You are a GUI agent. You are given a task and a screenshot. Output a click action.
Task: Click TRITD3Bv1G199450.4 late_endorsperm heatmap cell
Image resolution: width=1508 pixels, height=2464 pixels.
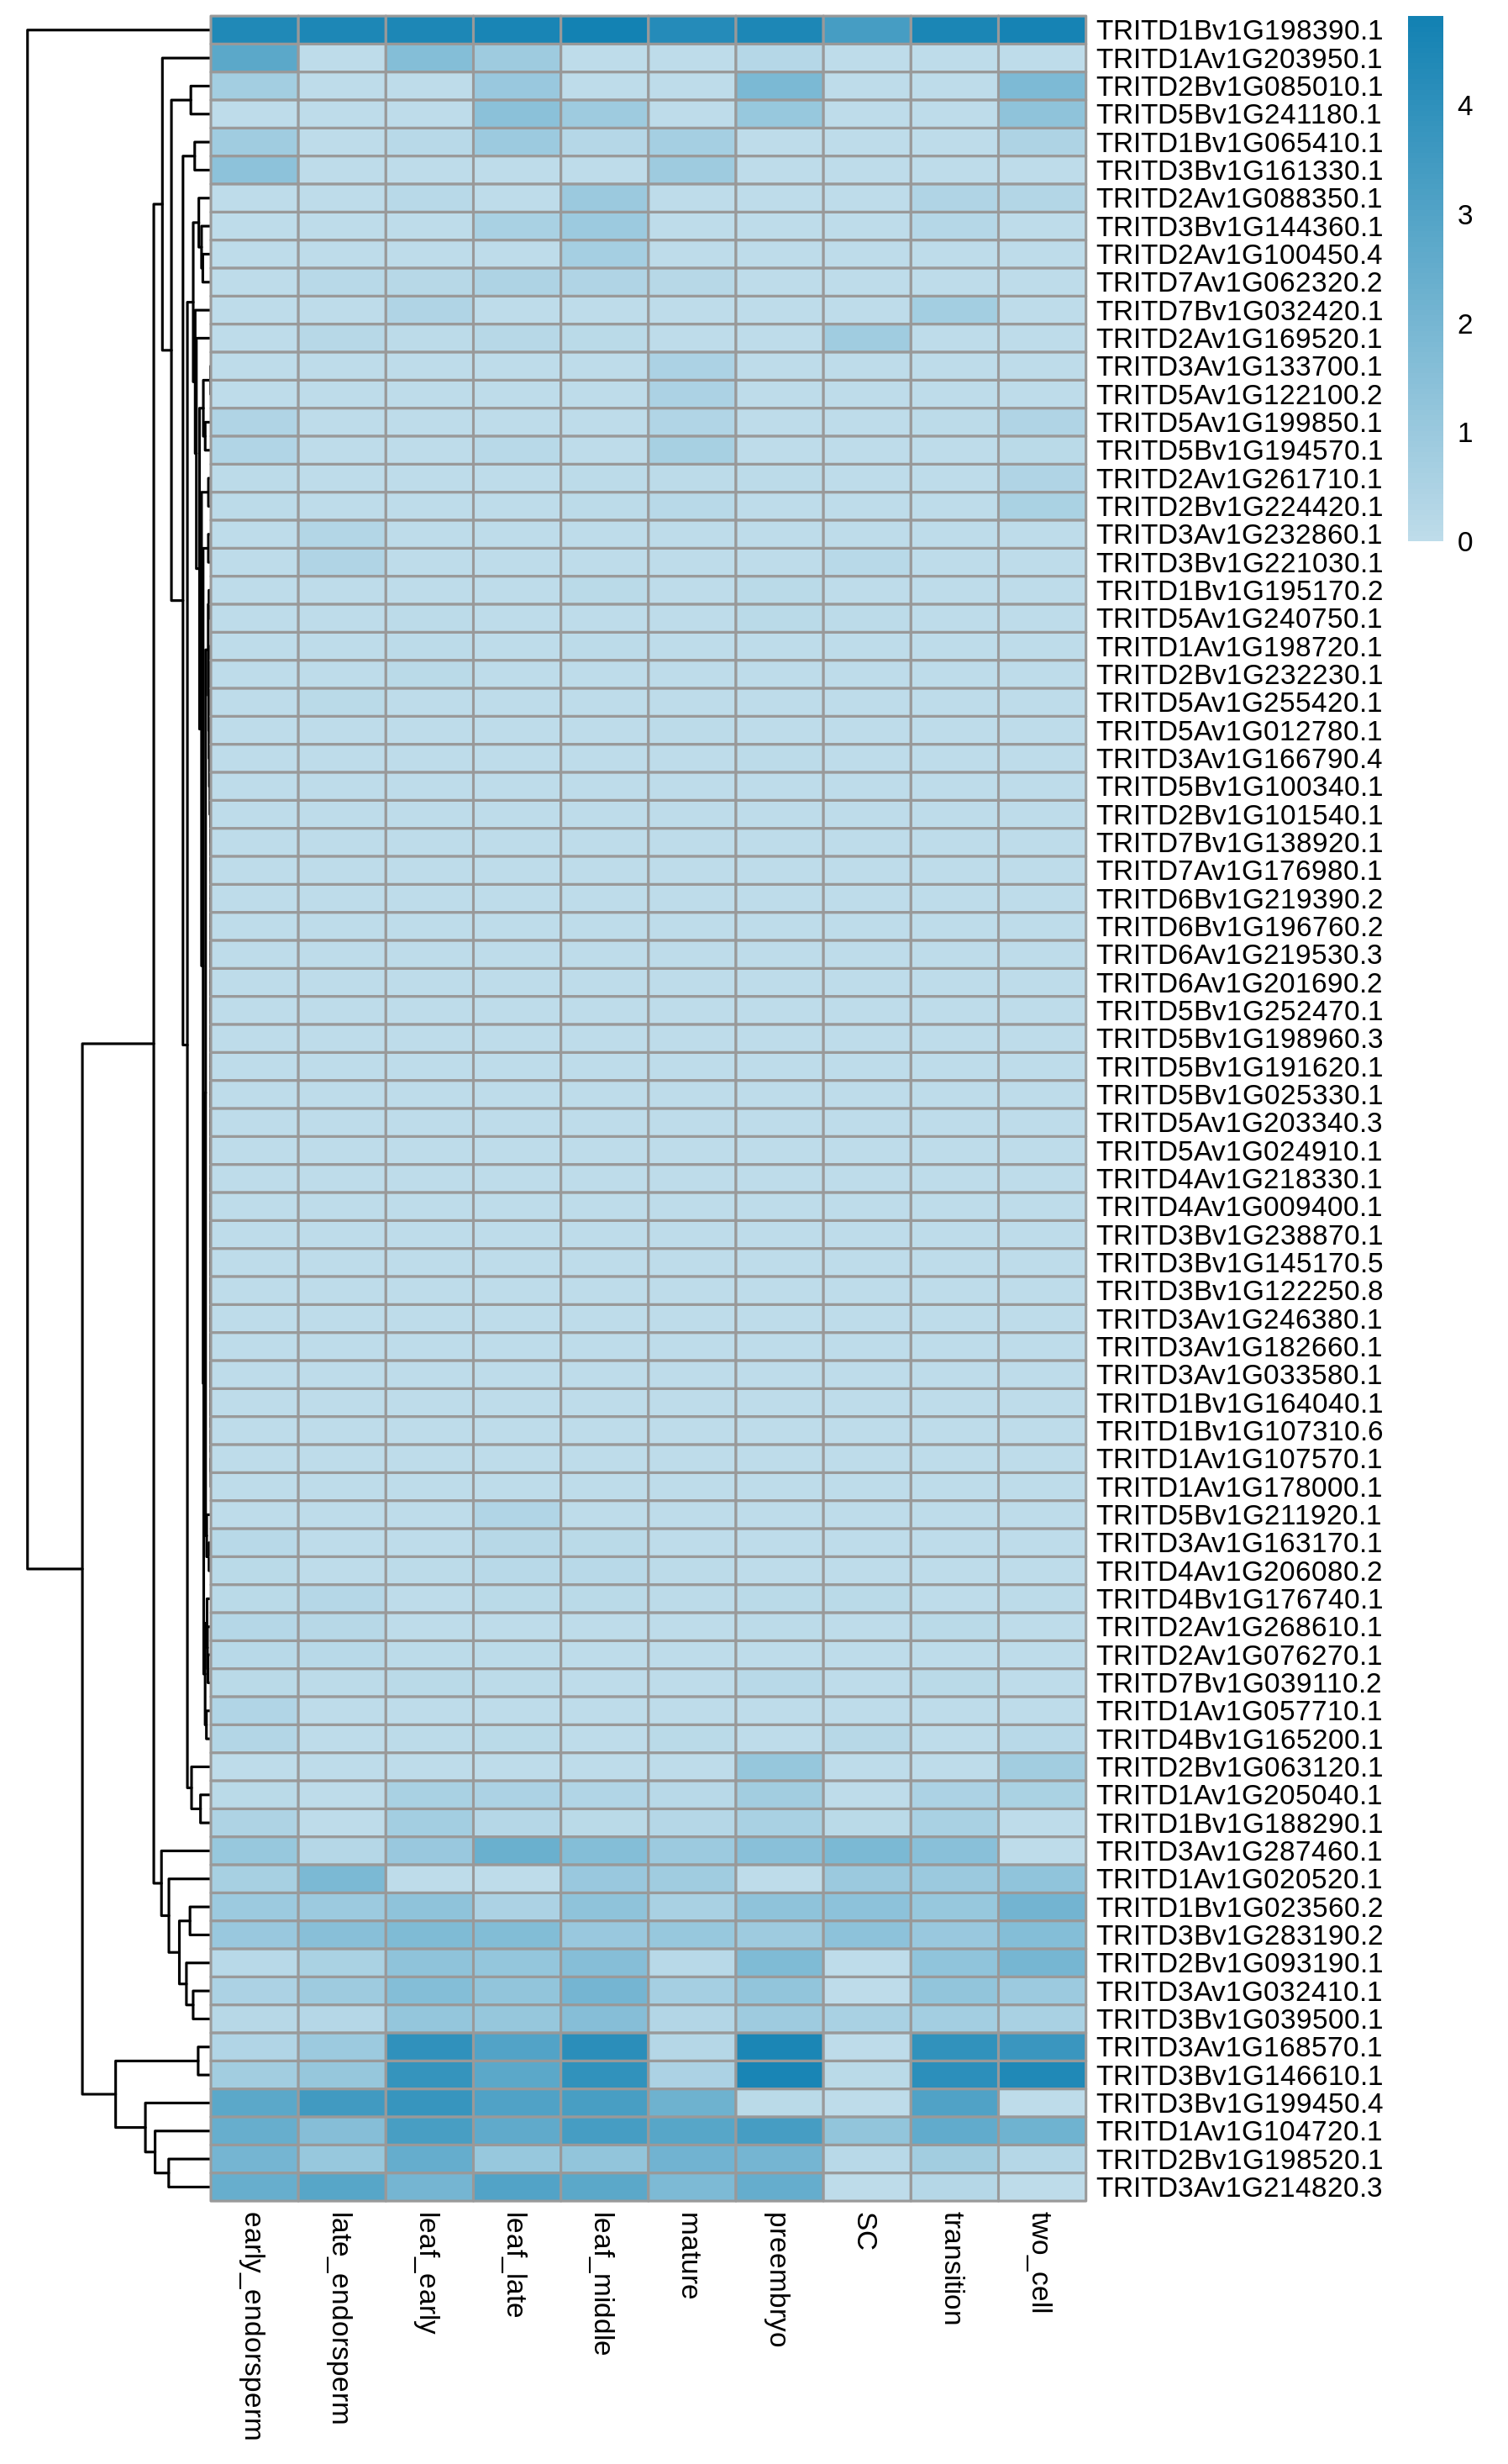[x=342, y=2103]
